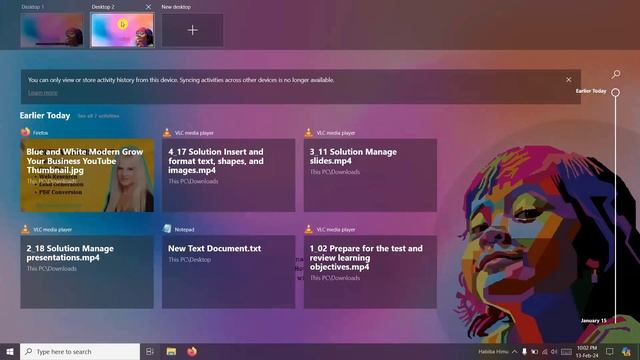The width and height of the screenshot is (640, 360).
Task: Close Desktop 2 virtual desktop
Action: click(x=148, y=7)
